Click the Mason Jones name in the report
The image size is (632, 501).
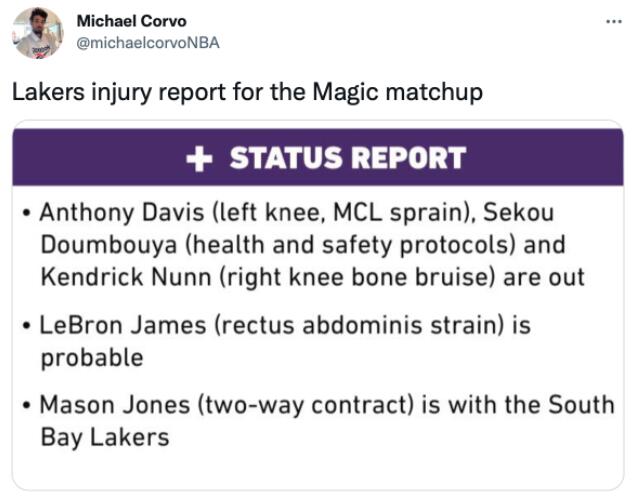[x=114, y=405]
